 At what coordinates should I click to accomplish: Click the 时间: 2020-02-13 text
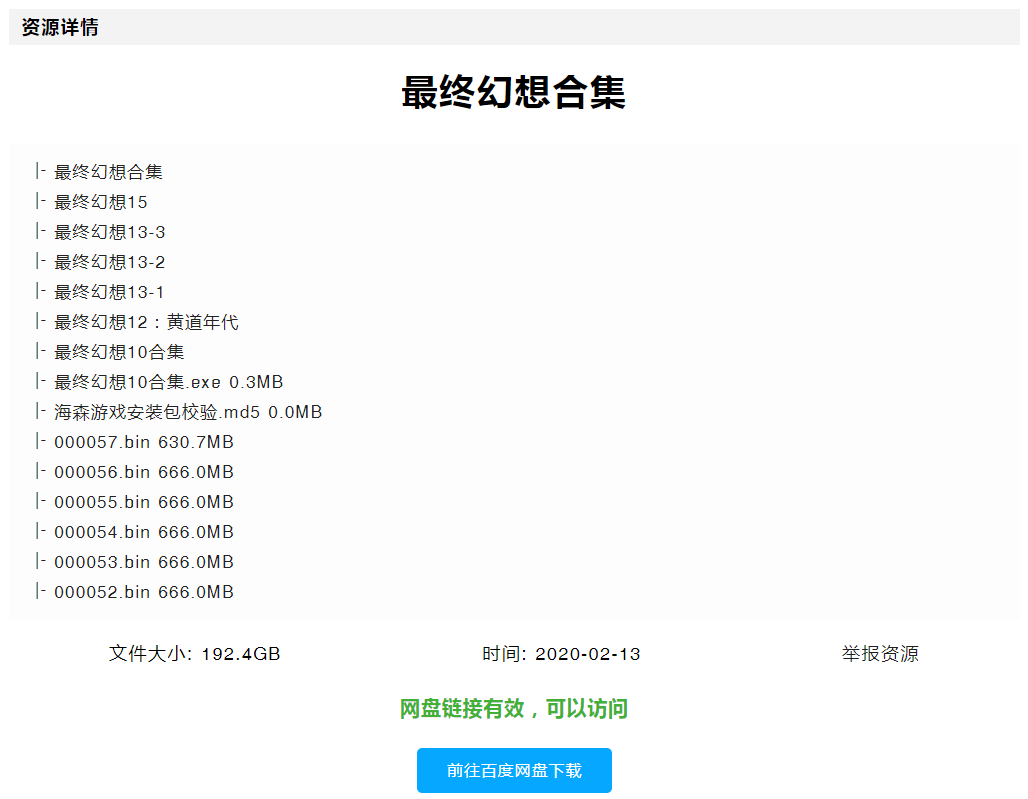561,653
